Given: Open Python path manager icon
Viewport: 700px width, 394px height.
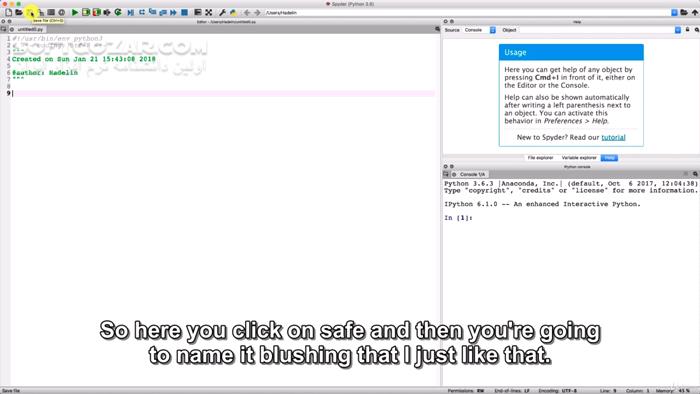Looking at the screenshot, I should click(233, 12).
